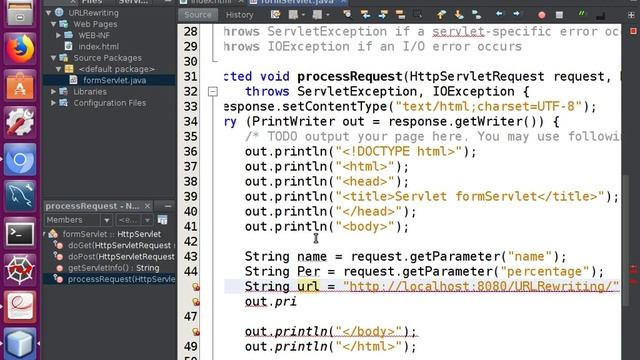
Task: Click line number 43 in gutter
Action: tap(190, 257)
